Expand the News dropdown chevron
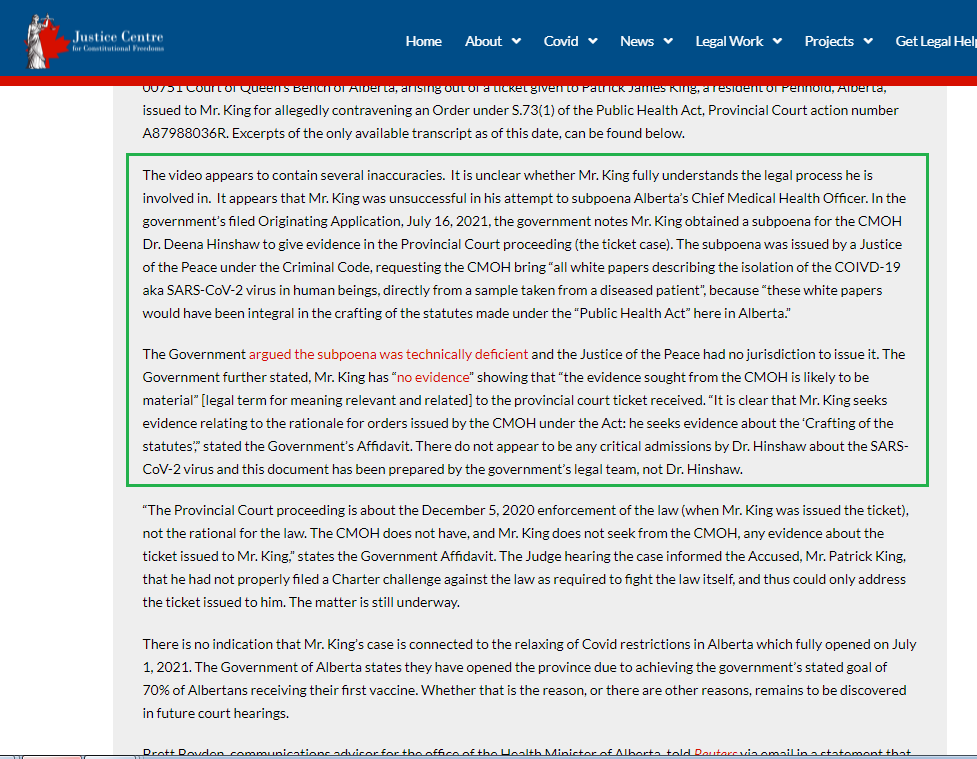This screenshot has height=759, width=977. tap(668, 41)
